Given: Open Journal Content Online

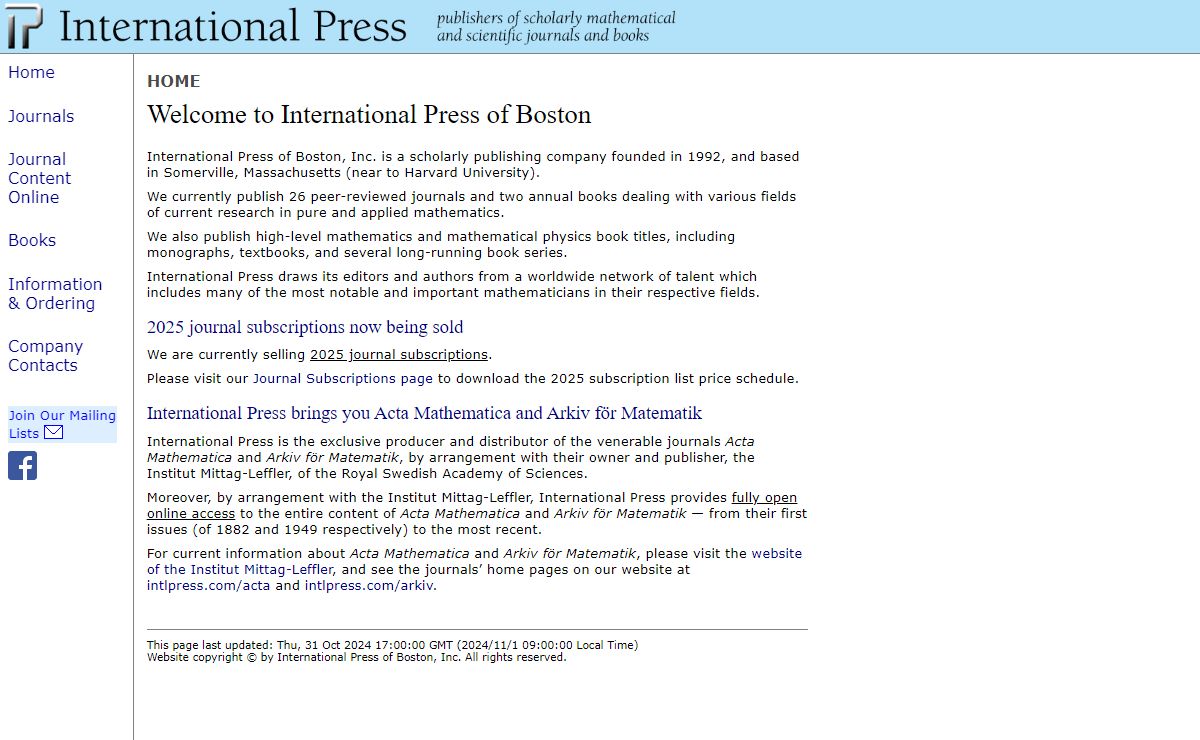Looking at the screenshot, I should pyautogui.click(x=40, y=178).
